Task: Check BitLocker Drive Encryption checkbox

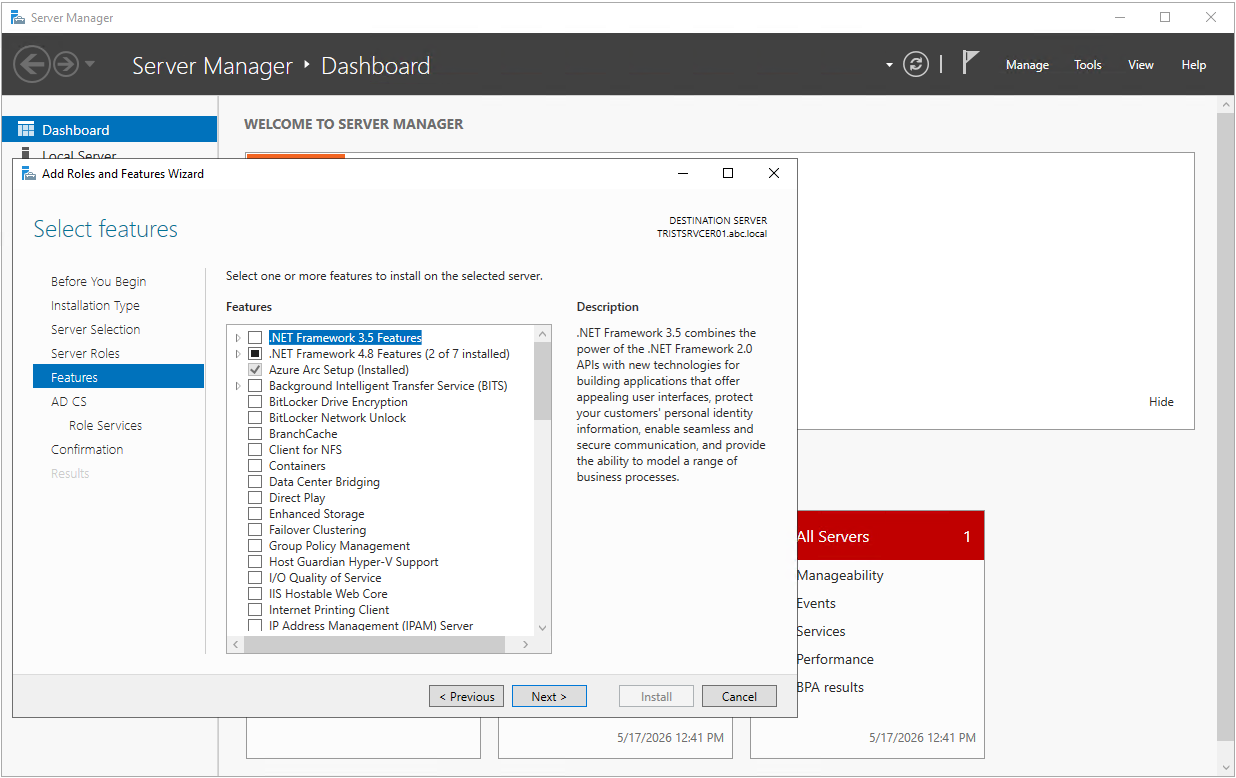Action: pyautogui.click(x=255, y=402)
